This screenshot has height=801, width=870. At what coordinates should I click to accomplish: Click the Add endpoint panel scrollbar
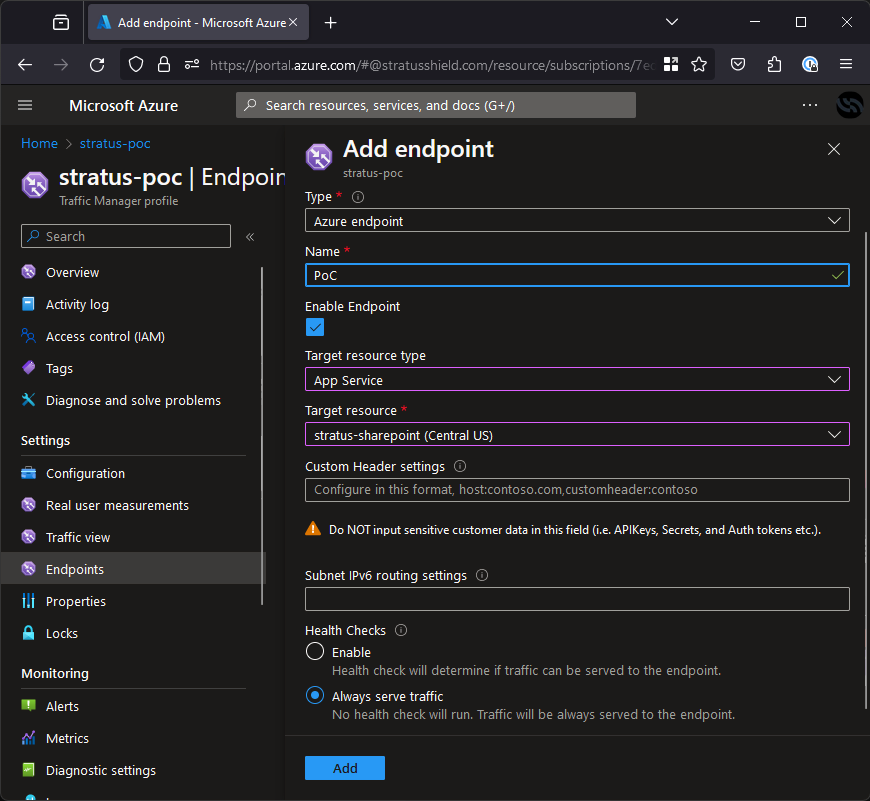coord(866,470)
